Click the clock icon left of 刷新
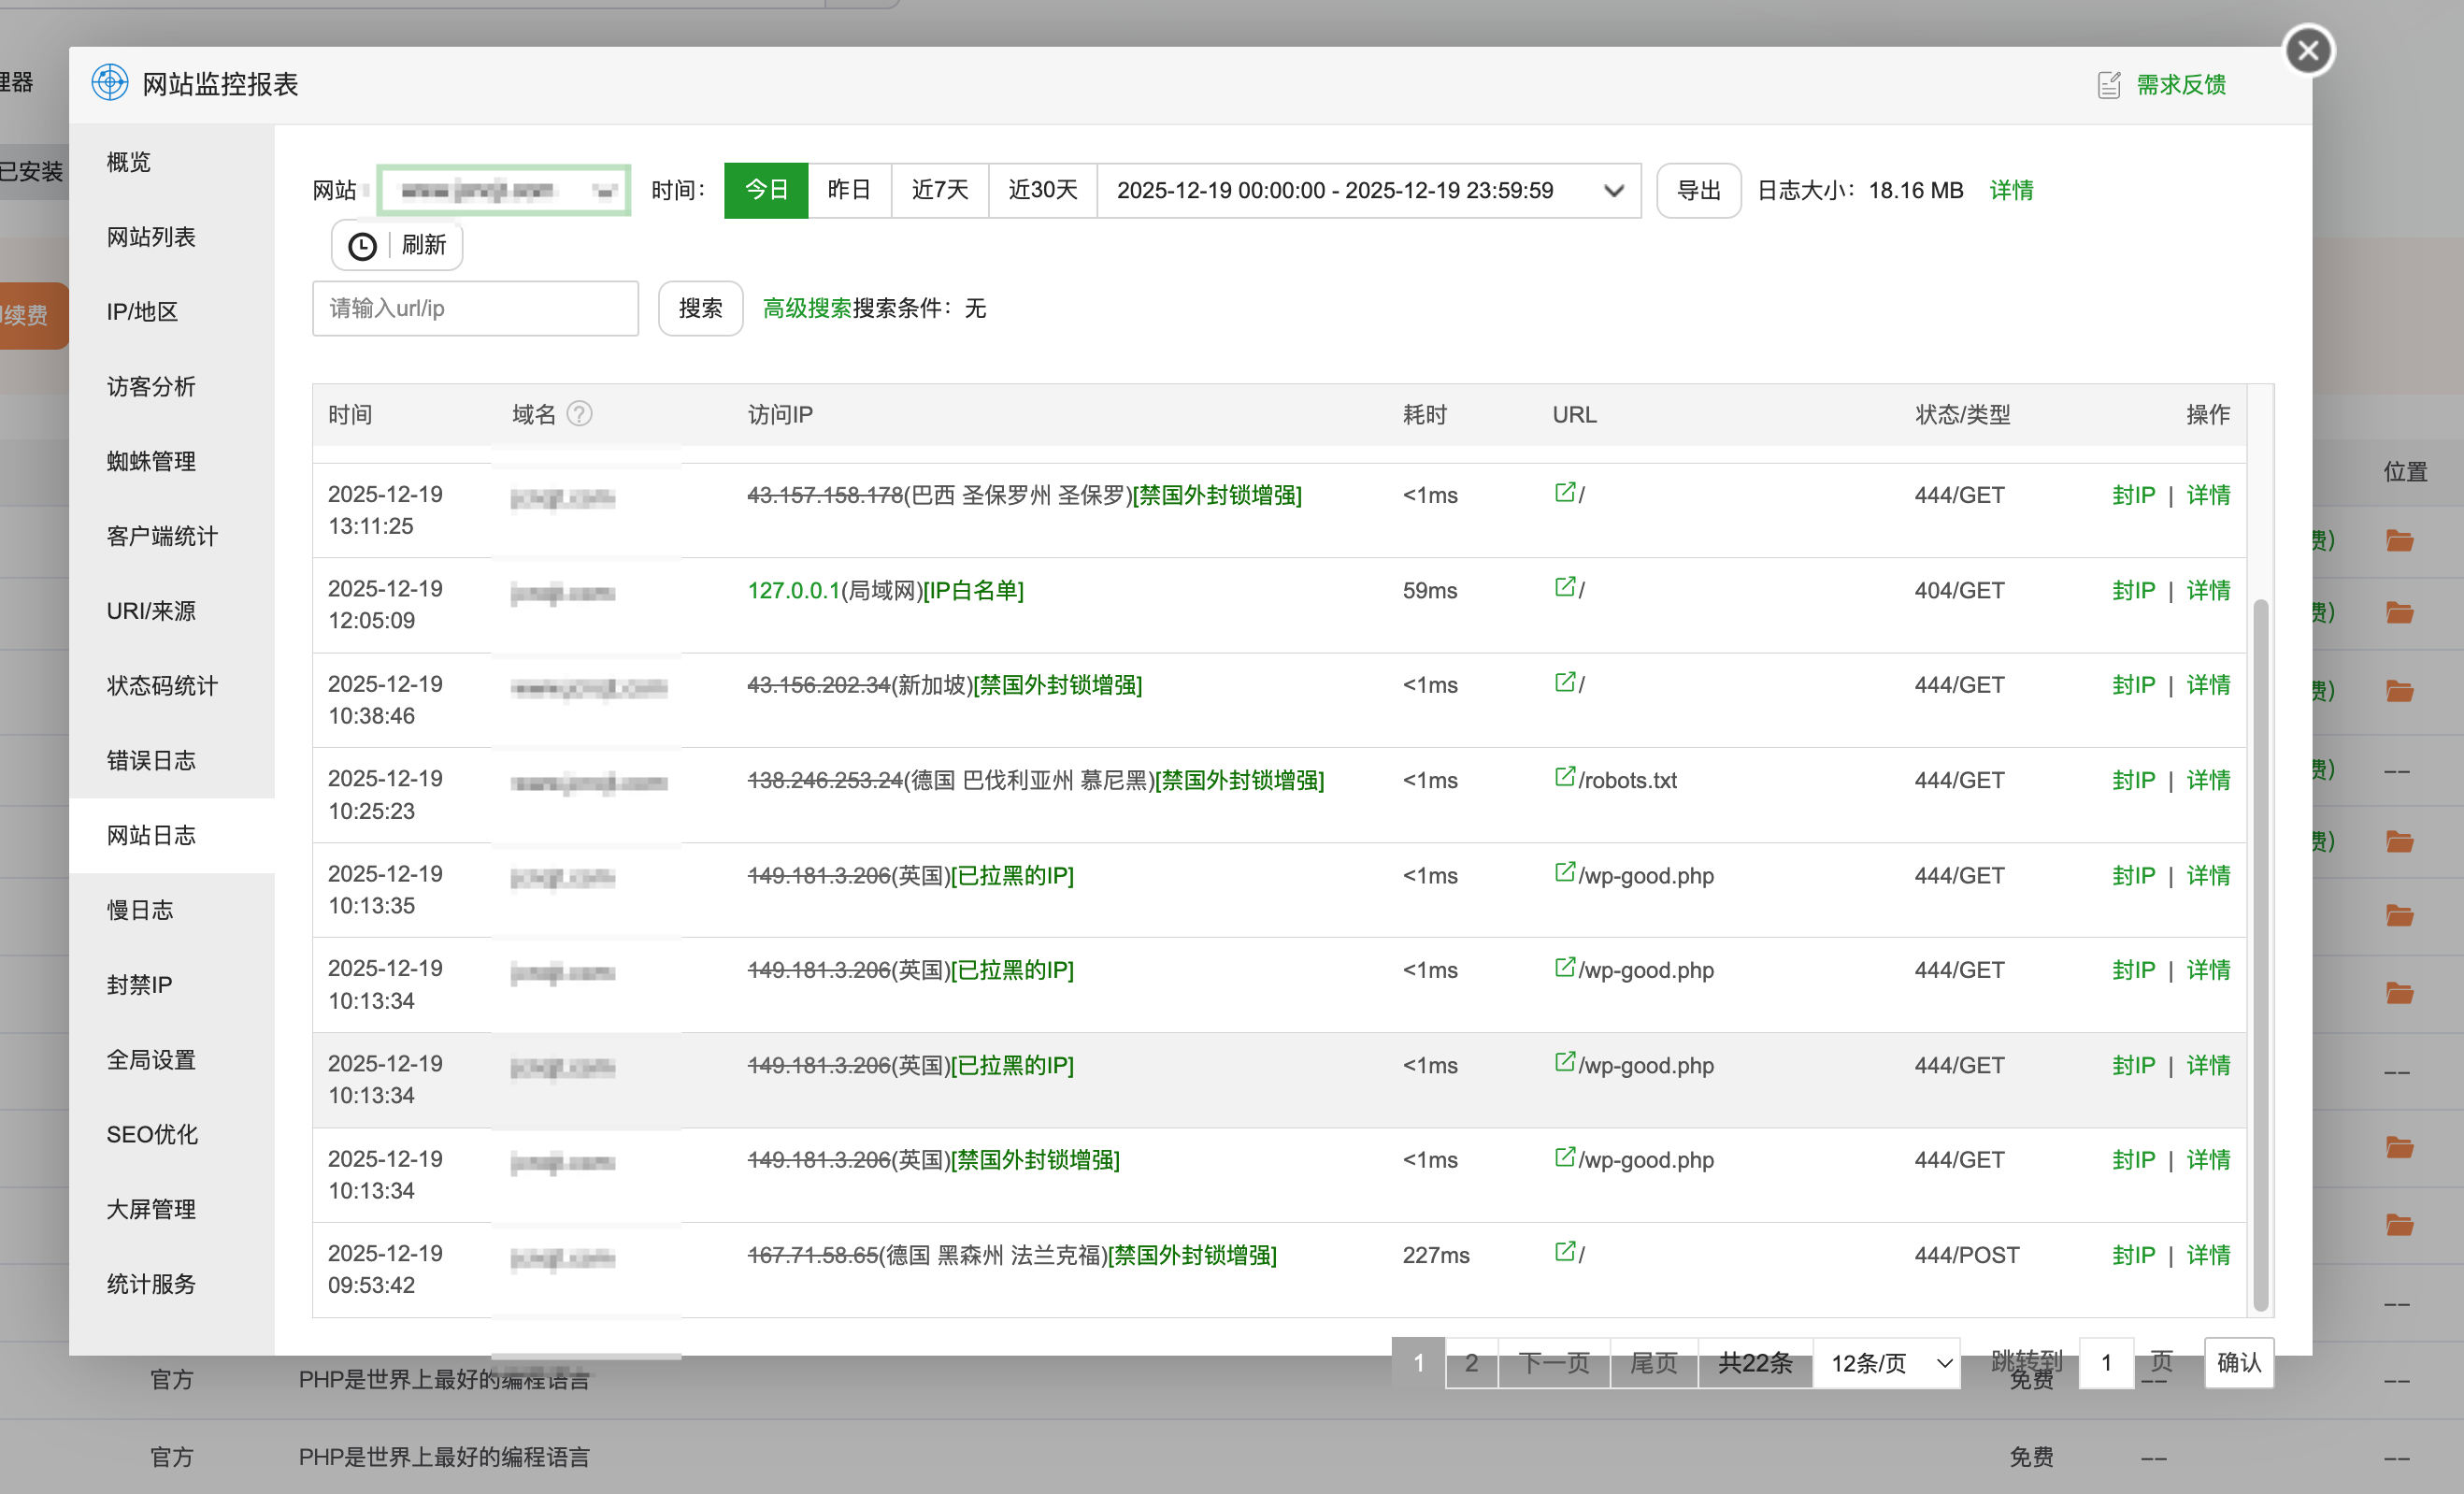Image resolution: width=2464 pixels, height=1494 pixels. (x=361, y=246)
